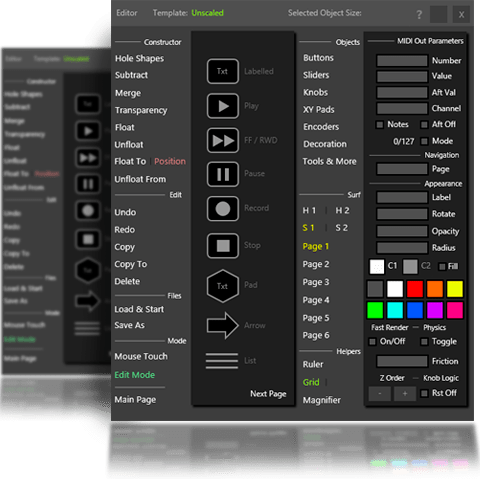Select the hexagon Pad shape icon
The height and width of the screenshot is (480, 480).
coord(223,286)
